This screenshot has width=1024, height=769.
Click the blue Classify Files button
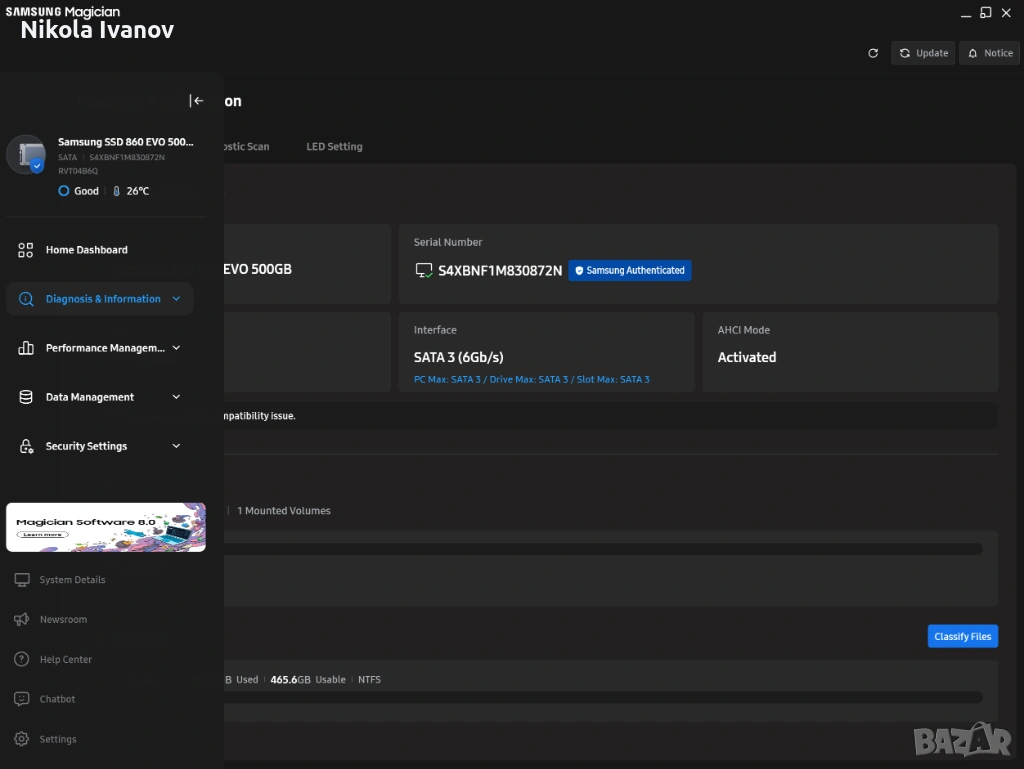pyautogui.click(x=962, y=636)
